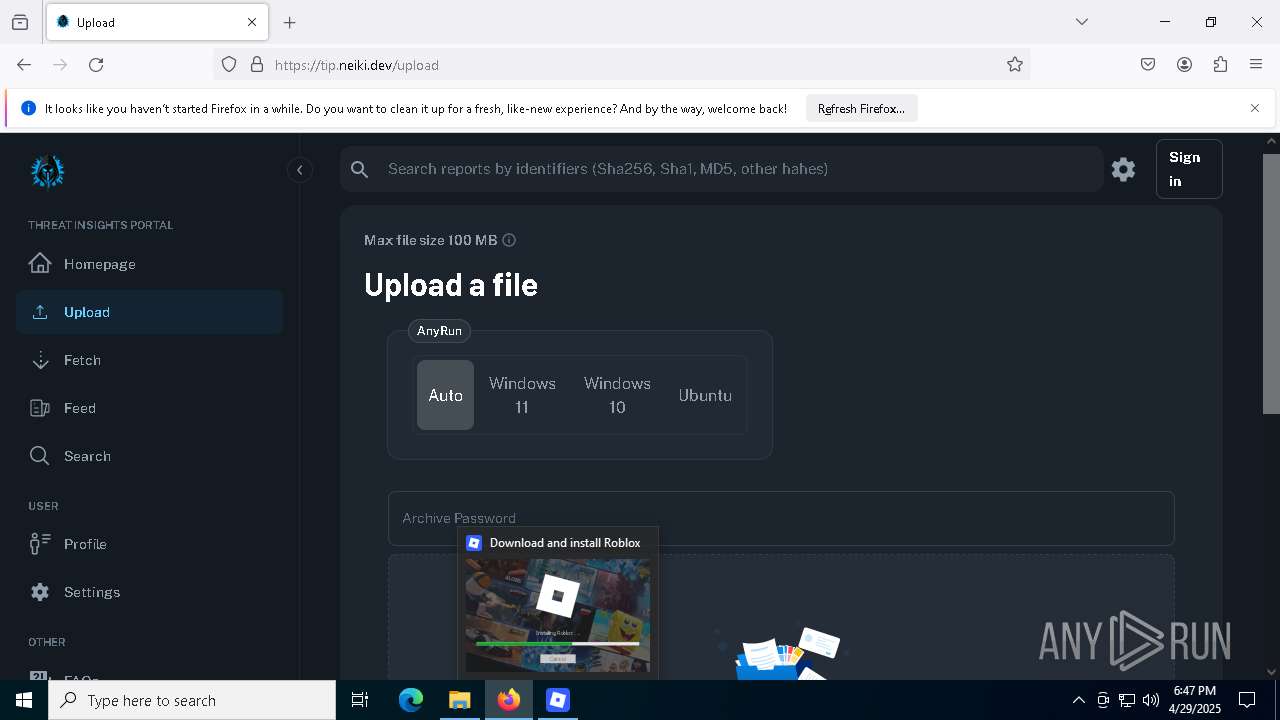Open the Firefox application menu

[x=1256, y=64]
